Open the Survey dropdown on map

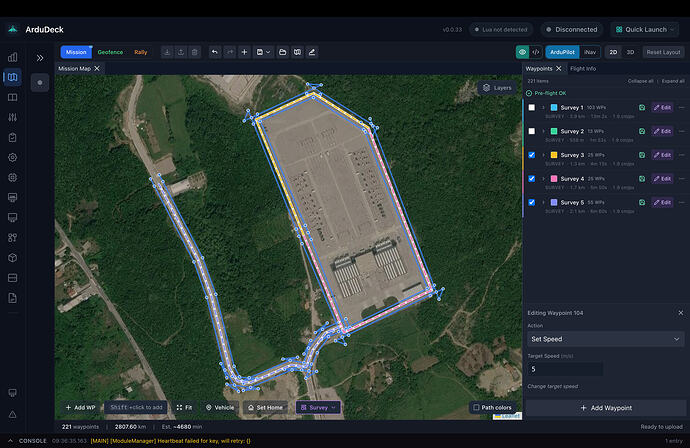click(318, 408)
